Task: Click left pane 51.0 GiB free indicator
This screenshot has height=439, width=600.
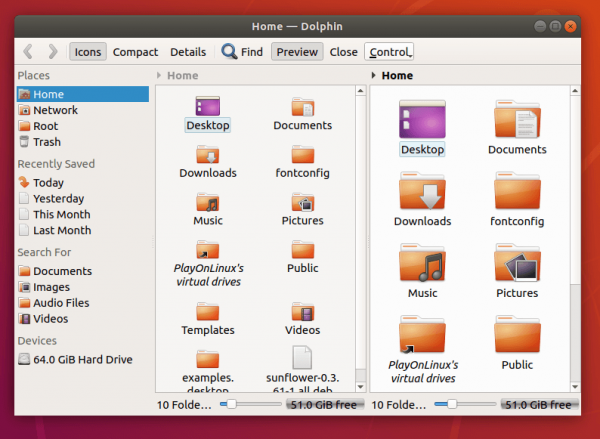Action: [324, 405]
